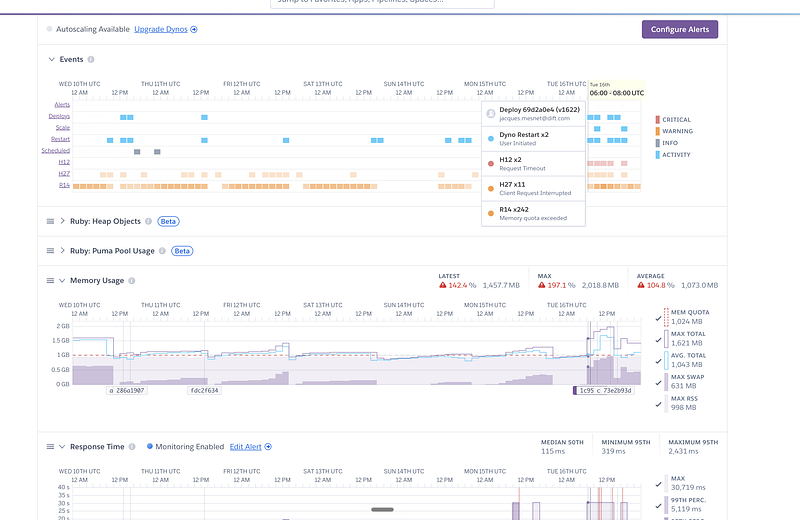This screenshot has height=520, width=800.
Task: Click the info icon next to Response Time
Action: [132, 447]
